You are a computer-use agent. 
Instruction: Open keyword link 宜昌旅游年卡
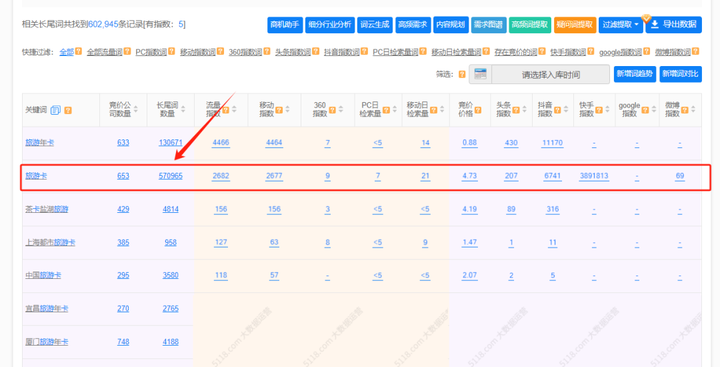coord(46,308)
